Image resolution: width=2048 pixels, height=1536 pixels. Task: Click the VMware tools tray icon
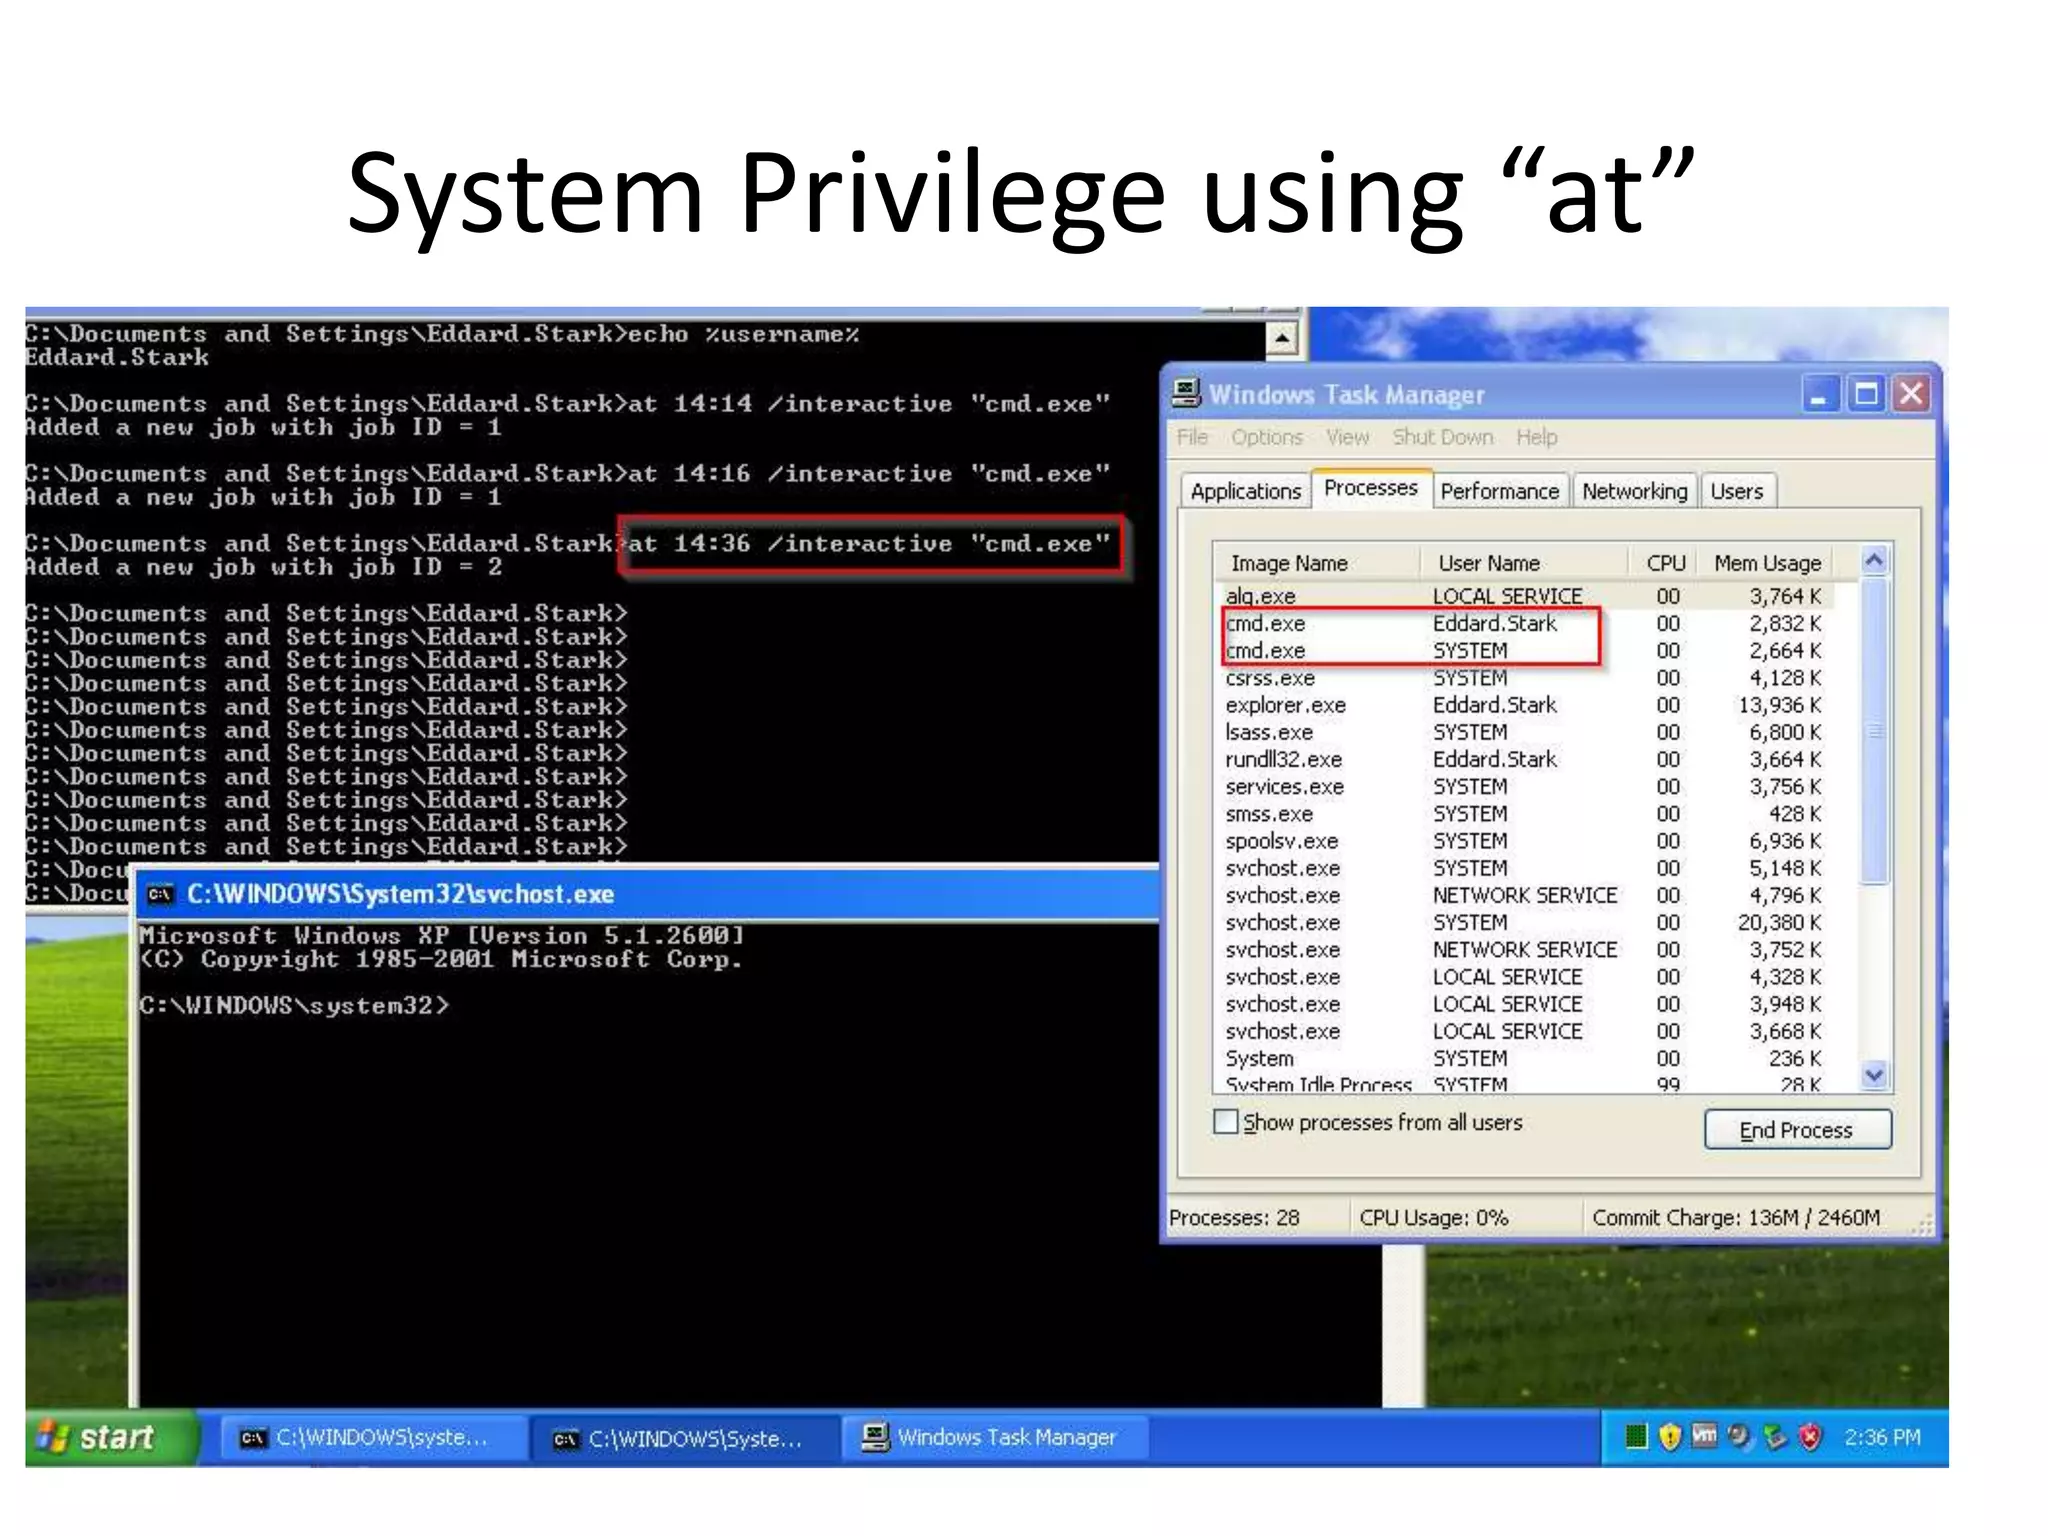[x=1704, y=1436]
